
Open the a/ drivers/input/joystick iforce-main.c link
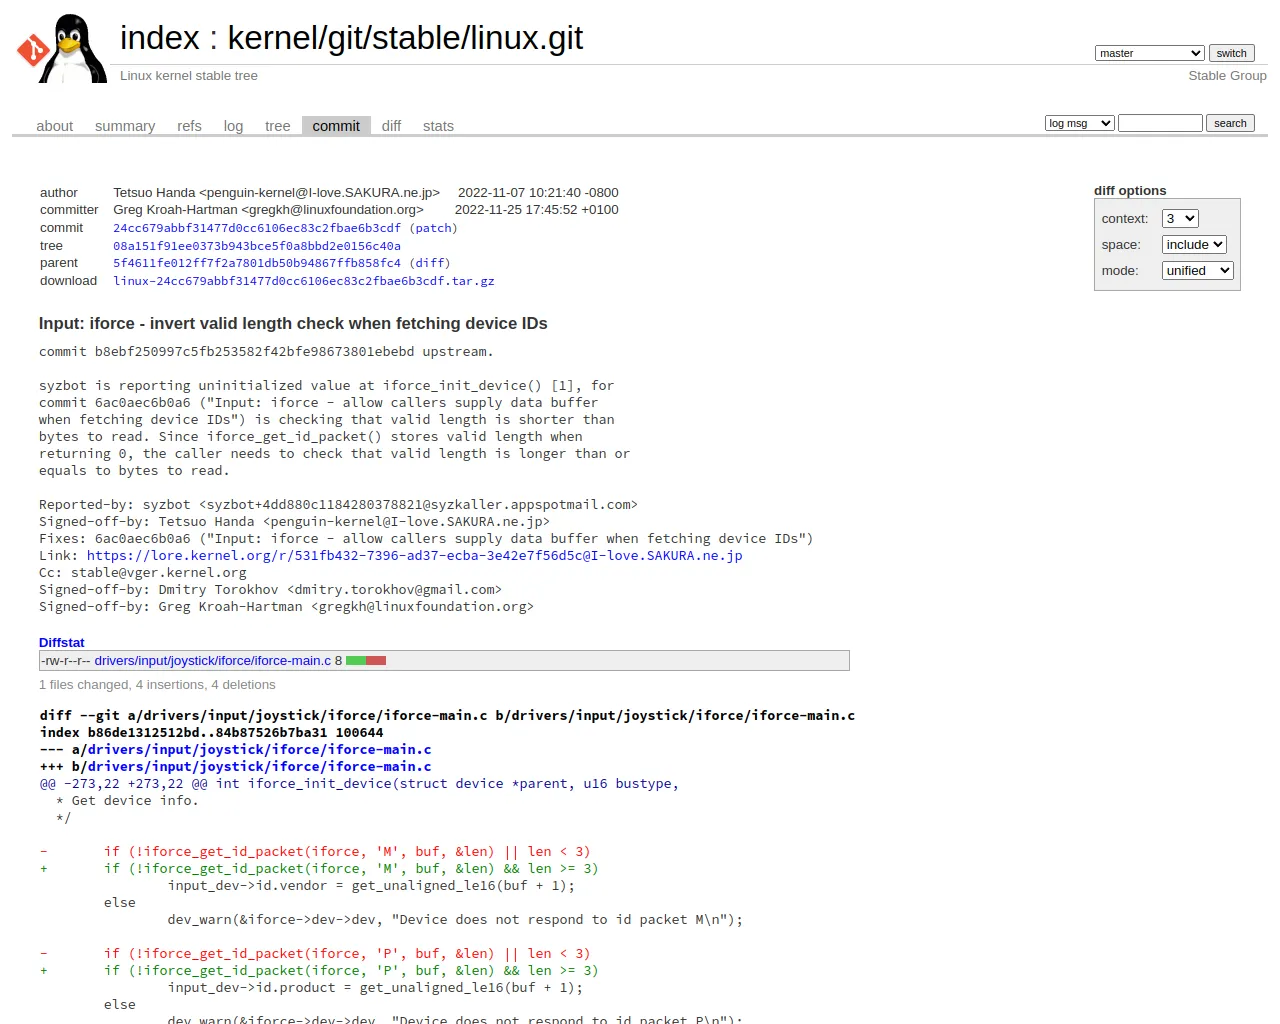(x=259, y=750)
